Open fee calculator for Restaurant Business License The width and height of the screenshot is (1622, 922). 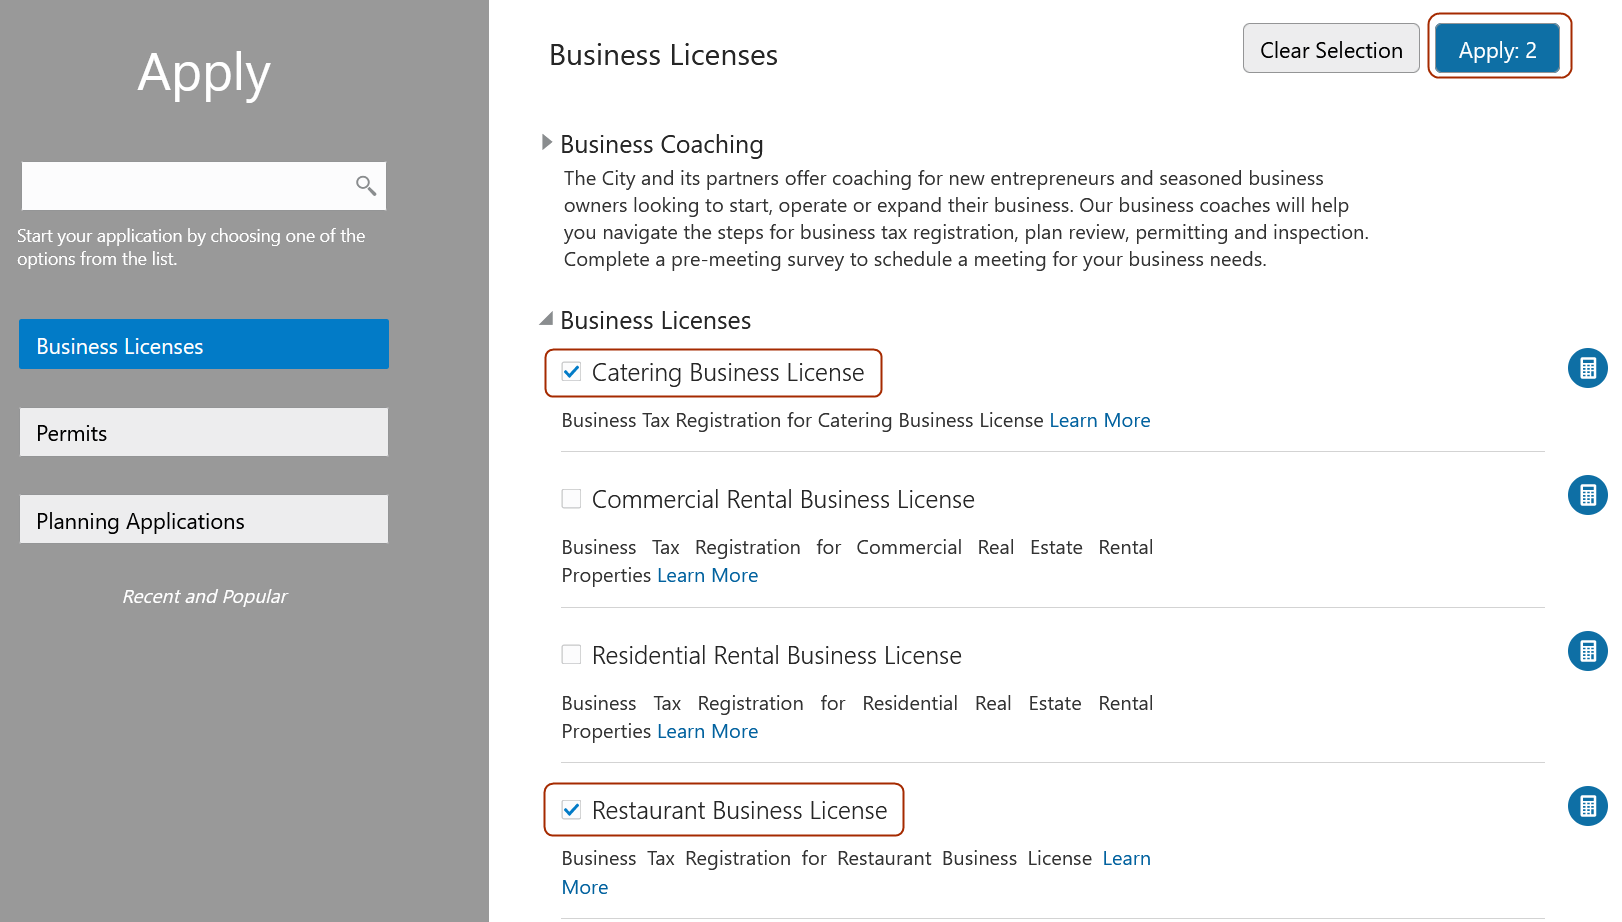(1587, 806)
